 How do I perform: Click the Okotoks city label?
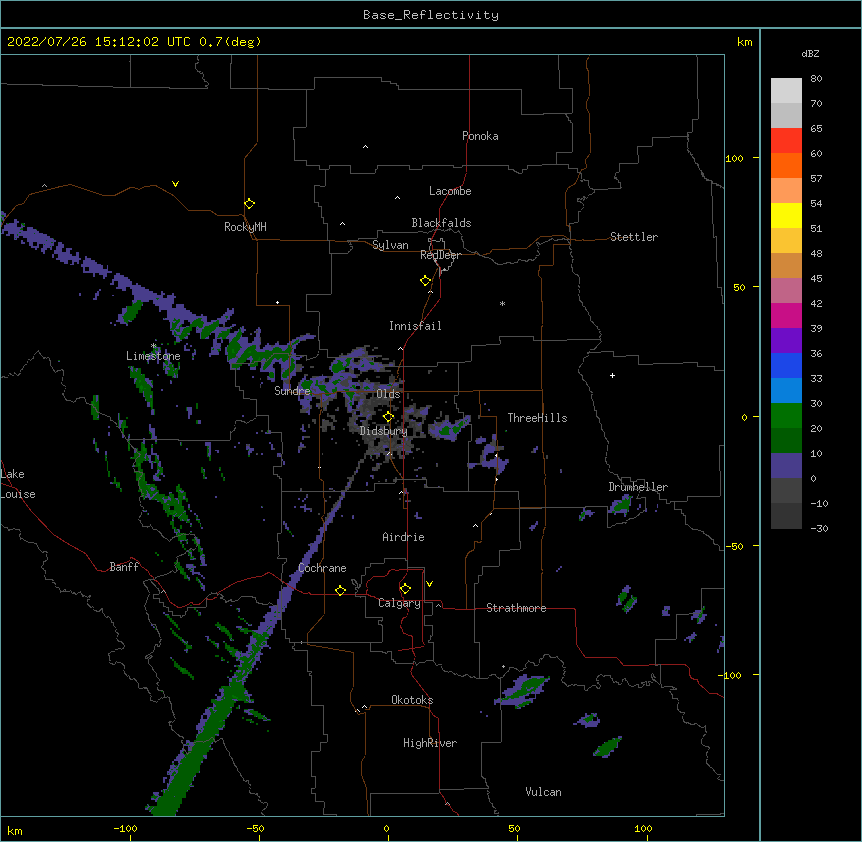pos(412,700)
